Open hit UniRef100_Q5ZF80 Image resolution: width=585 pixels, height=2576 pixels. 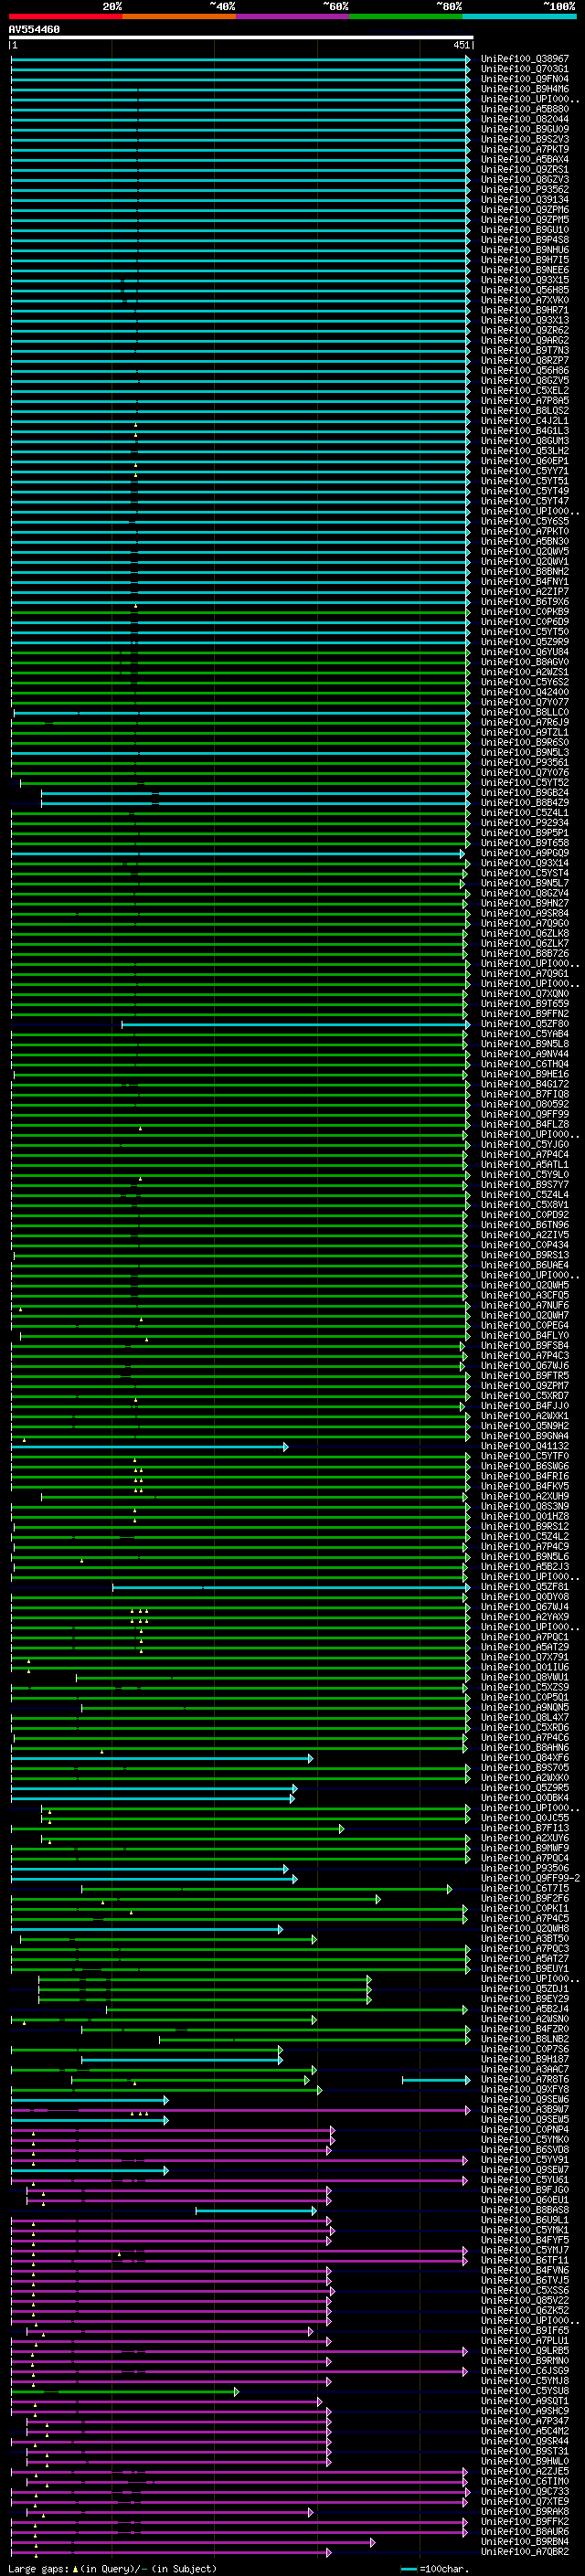525,1024
